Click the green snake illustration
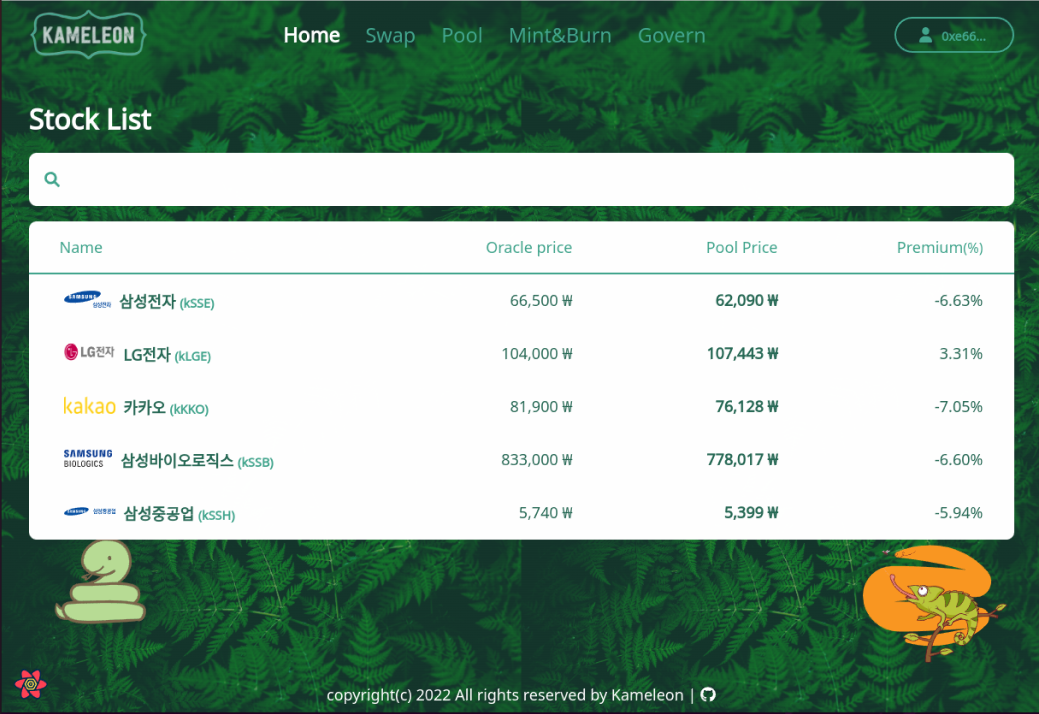Image resolution: width=1039 pixels, height=714 pixels. (x=100, y=582)
